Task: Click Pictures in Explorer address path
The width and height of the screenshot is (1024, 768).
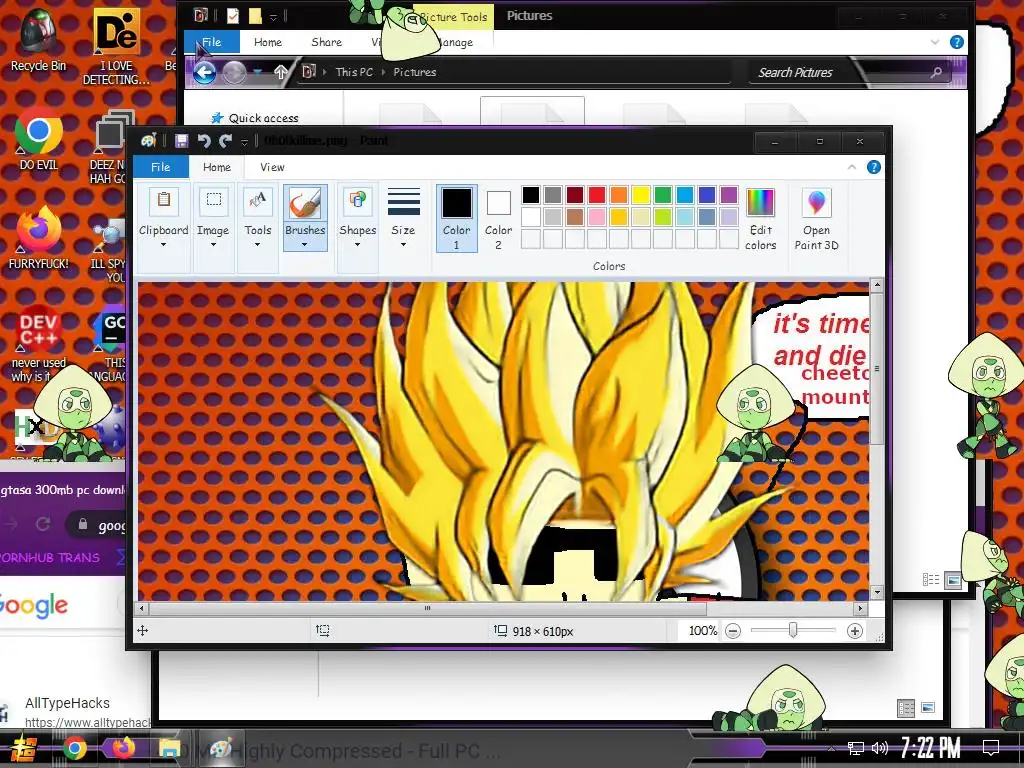Action: 415,72
